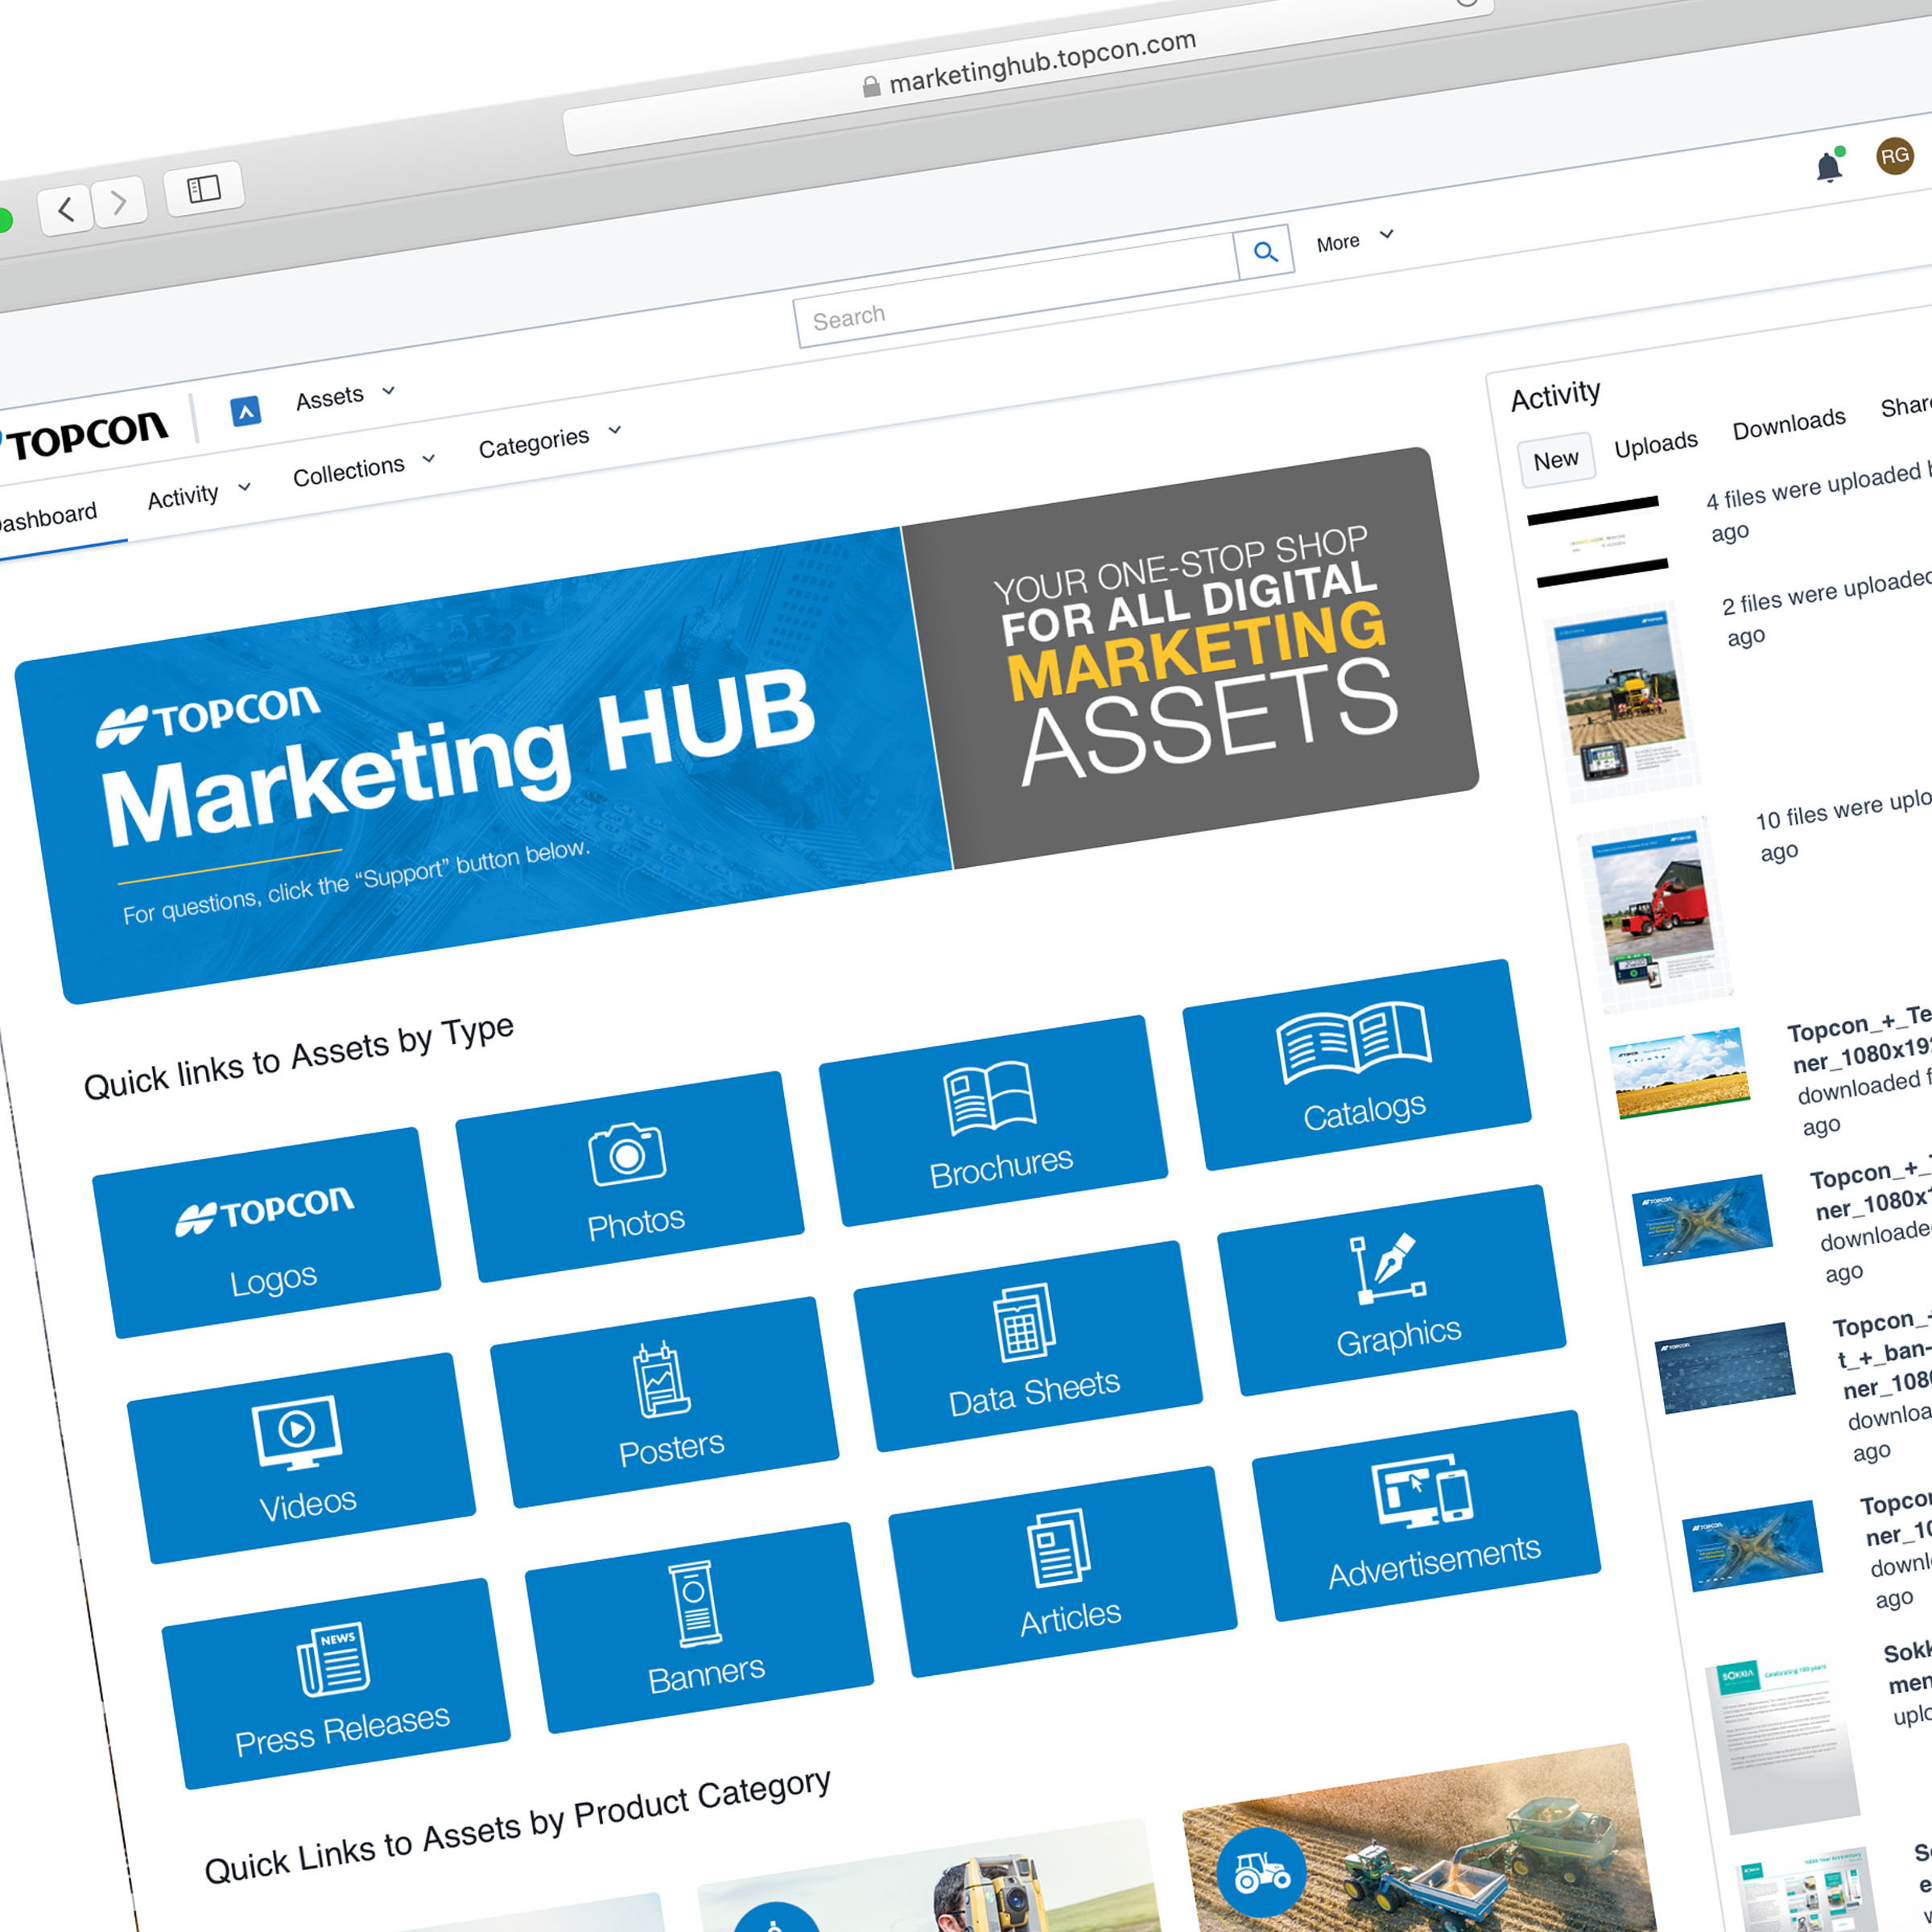Click the 'Press Releases' tile label

(342, 1729)
